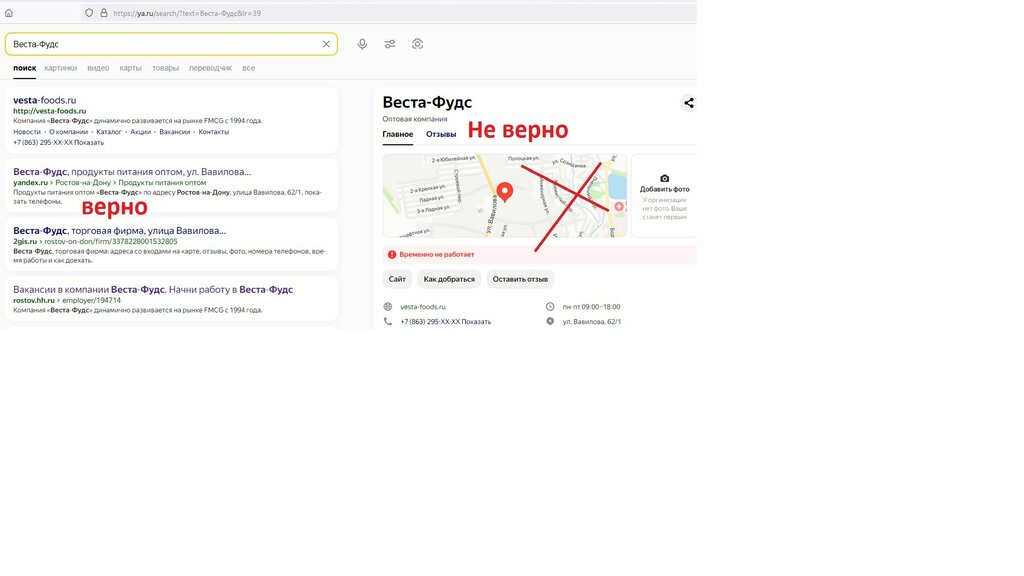
Task: Open the Каталог sitelink
Action: click(x=109, y=132)
